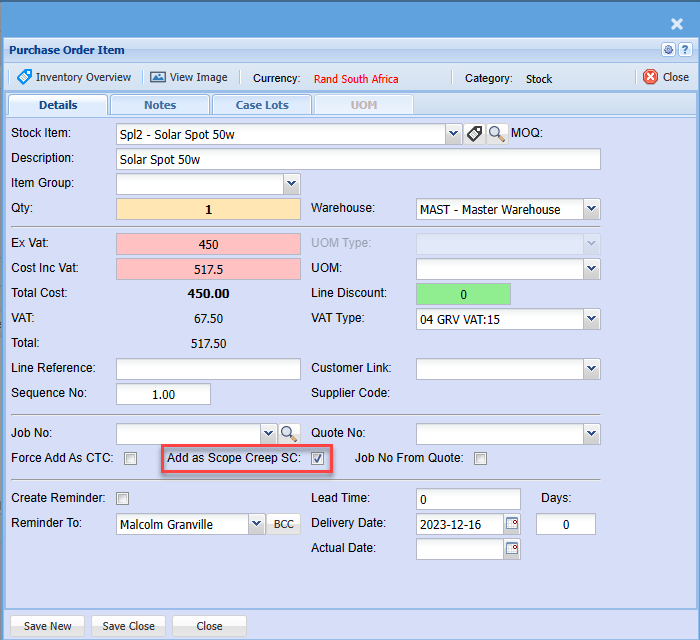Screen dimensions: 700x640
Task: Click the settings gear in title bar
Action: click(x=668, y=50)
